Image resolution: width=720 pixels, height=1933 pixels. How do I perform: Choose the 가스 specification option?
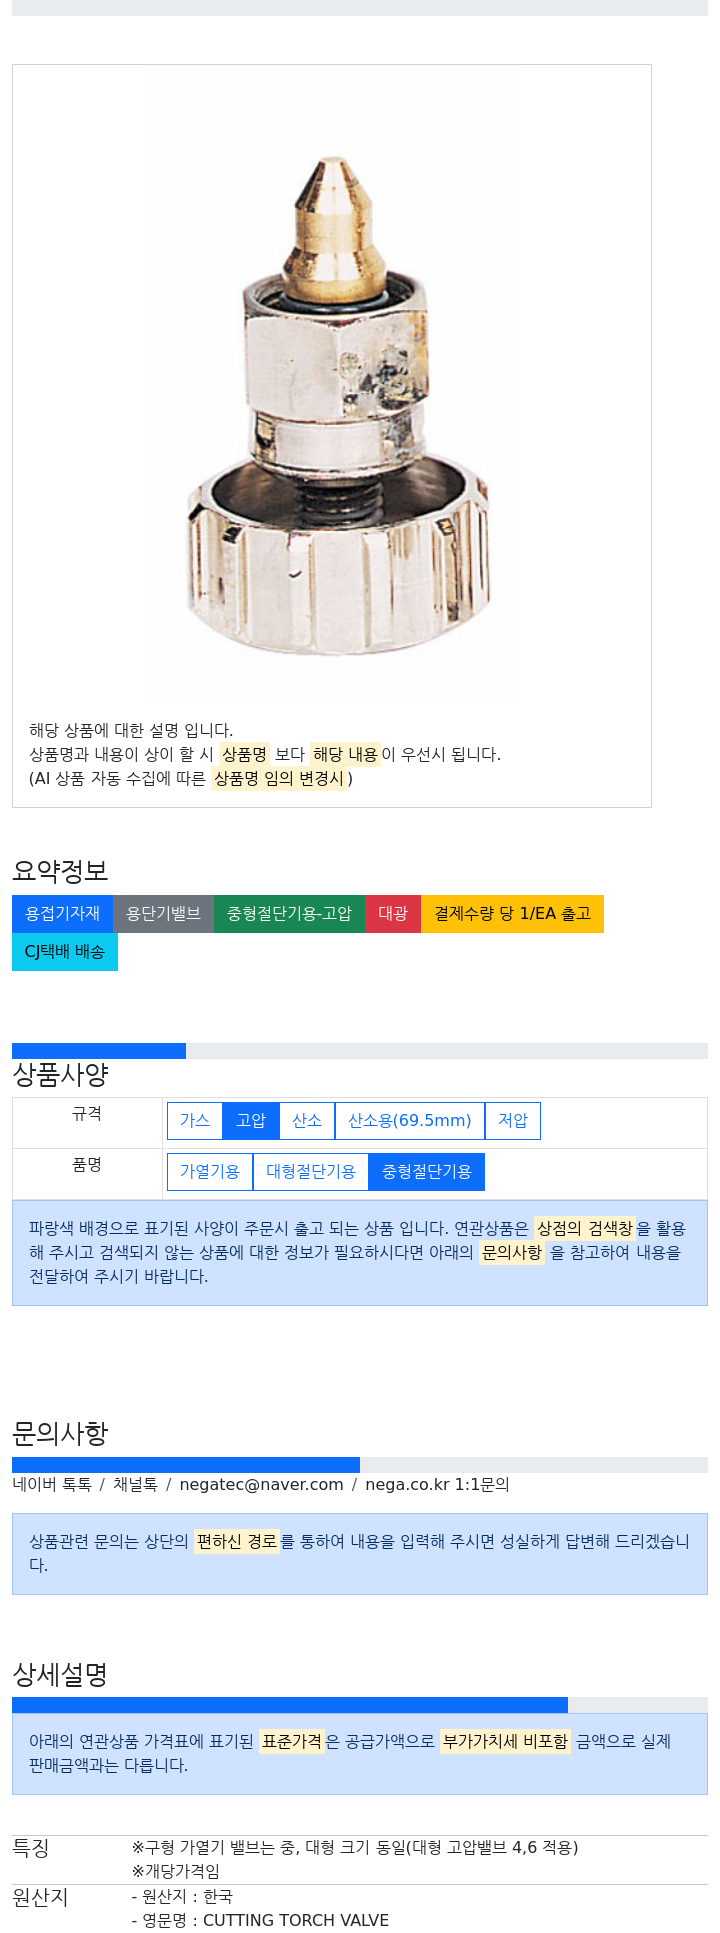point(195,1121)
